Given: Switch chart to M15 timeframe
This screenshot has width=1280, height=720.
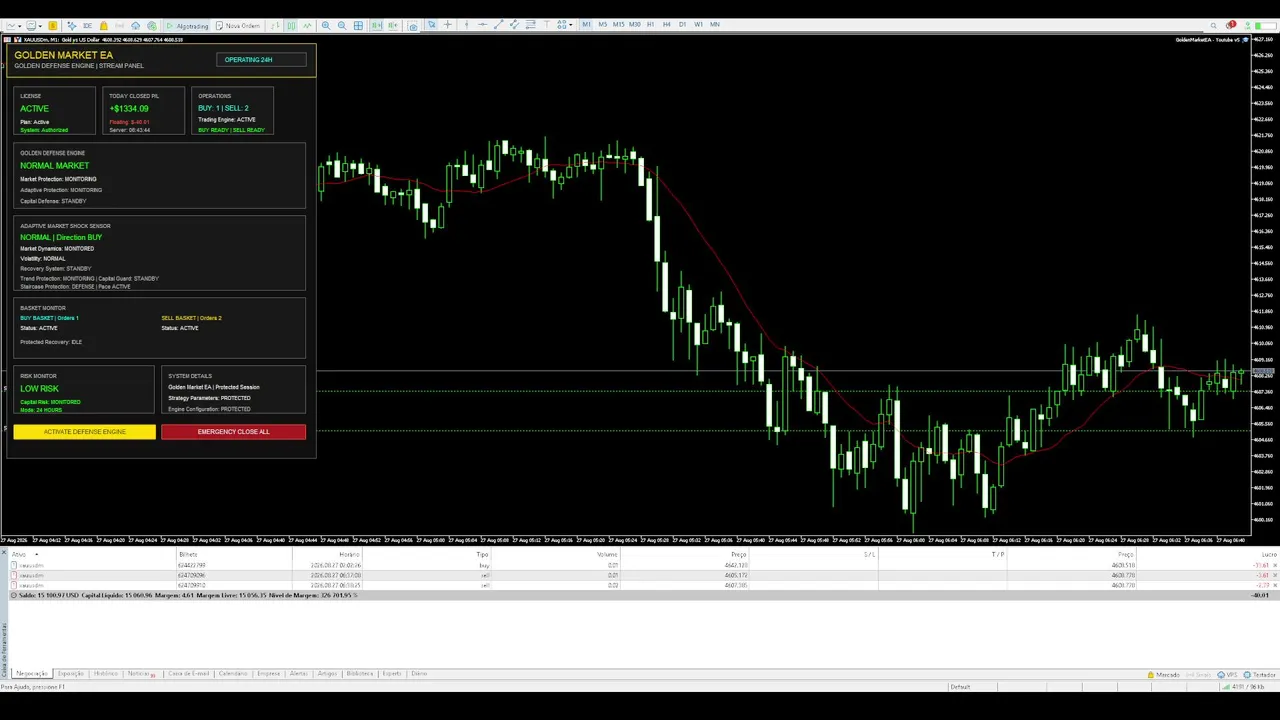Looking at the screenshot, I should pos(618,24).
